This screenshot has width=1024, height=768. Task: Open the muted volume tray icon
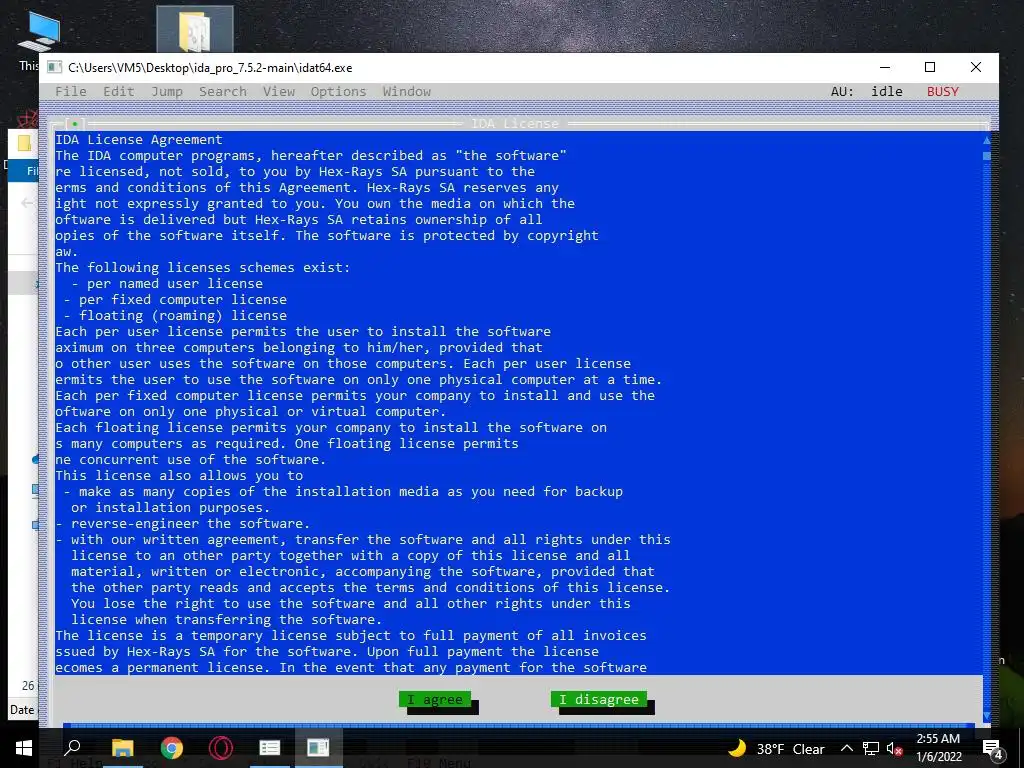[x=894, y=748]
